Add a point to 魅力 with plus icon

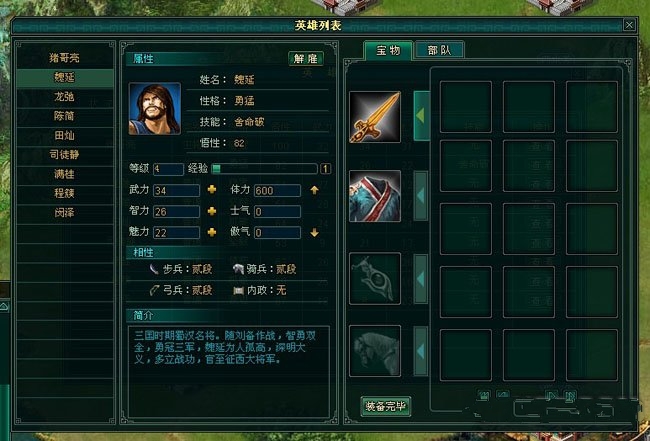[x=211, y=232]
